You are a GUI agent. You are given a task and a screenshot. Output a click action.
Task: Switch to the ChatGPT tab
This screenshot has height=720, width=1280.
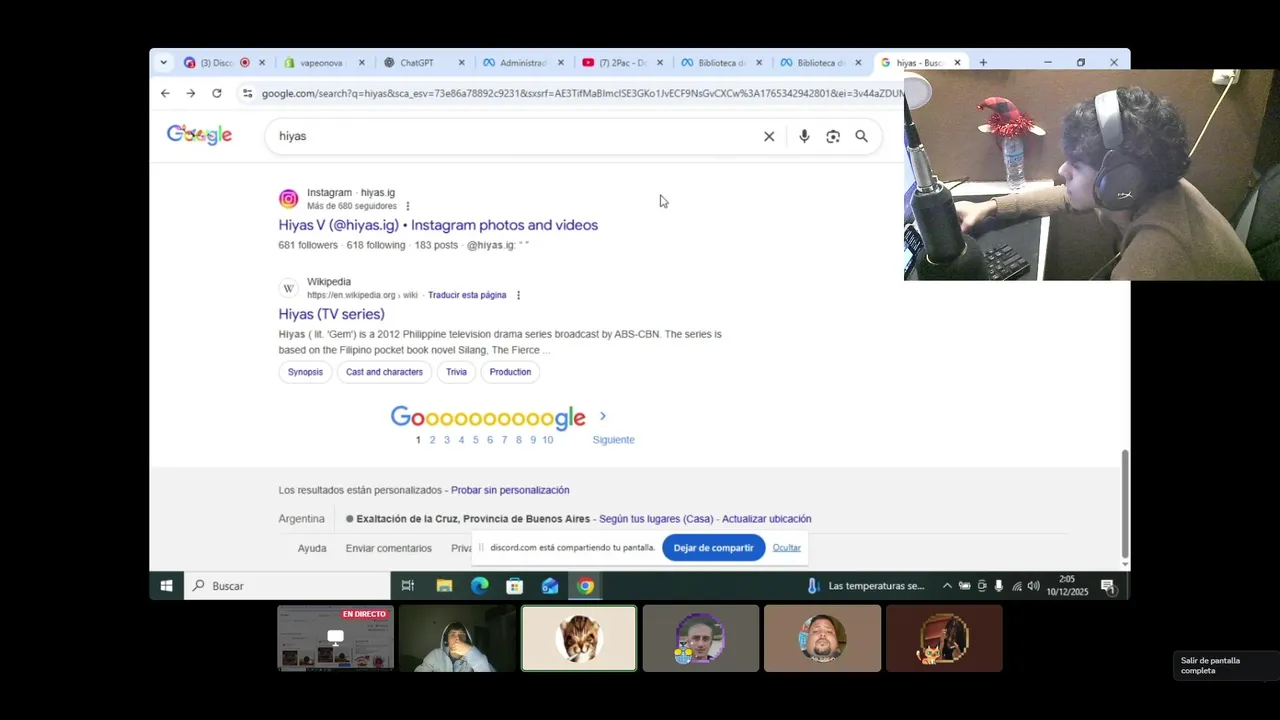(x=416, y=62)
